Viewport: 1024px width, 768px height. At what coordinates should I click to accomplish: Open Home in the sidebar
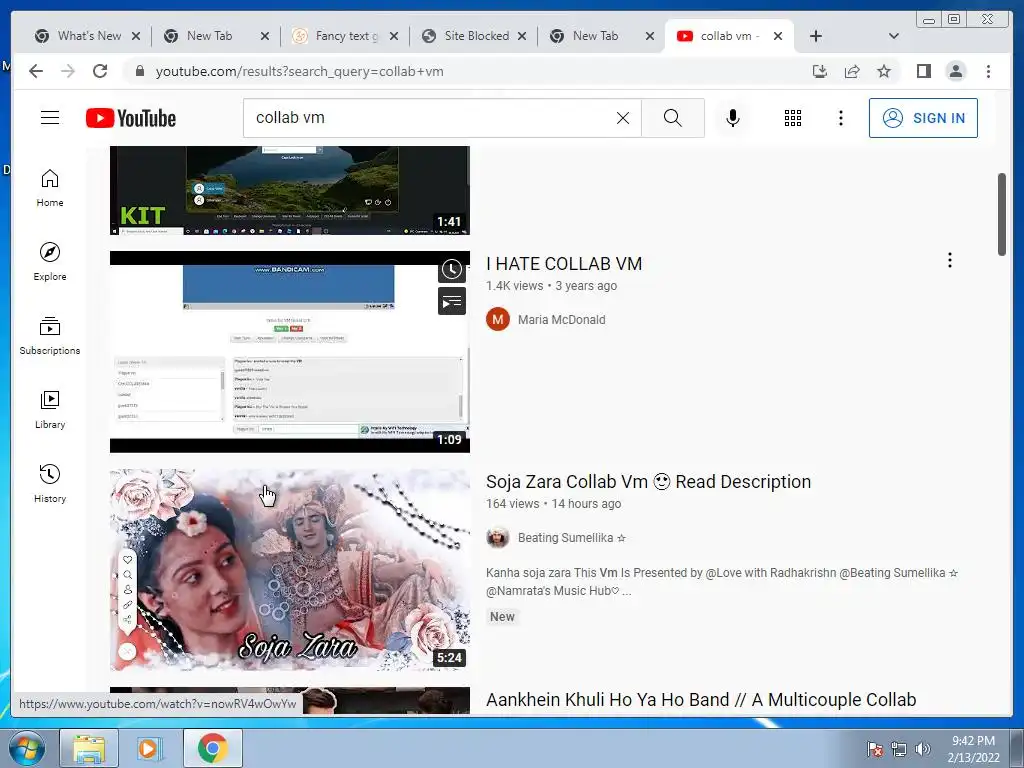(x=50, y=188)
